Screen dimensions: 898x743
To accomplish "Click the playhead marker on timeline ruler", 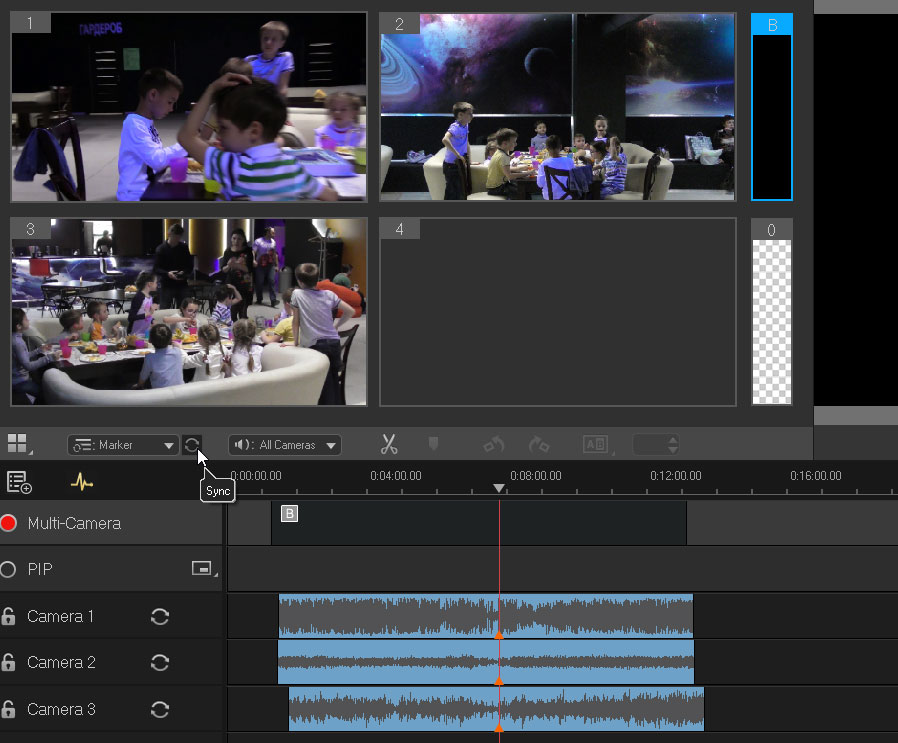I will click(x=499, y=488).
